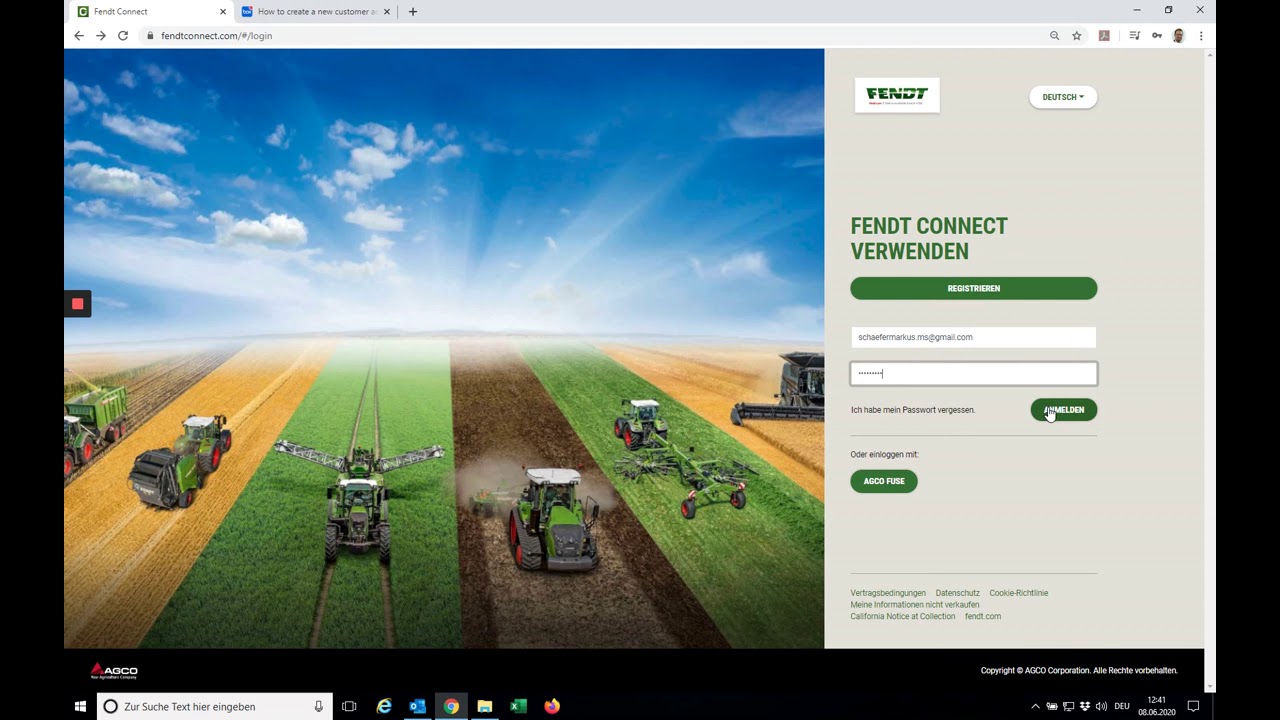Click the battery power tray icon
1280x720 pixels.
coord(1052,706)
